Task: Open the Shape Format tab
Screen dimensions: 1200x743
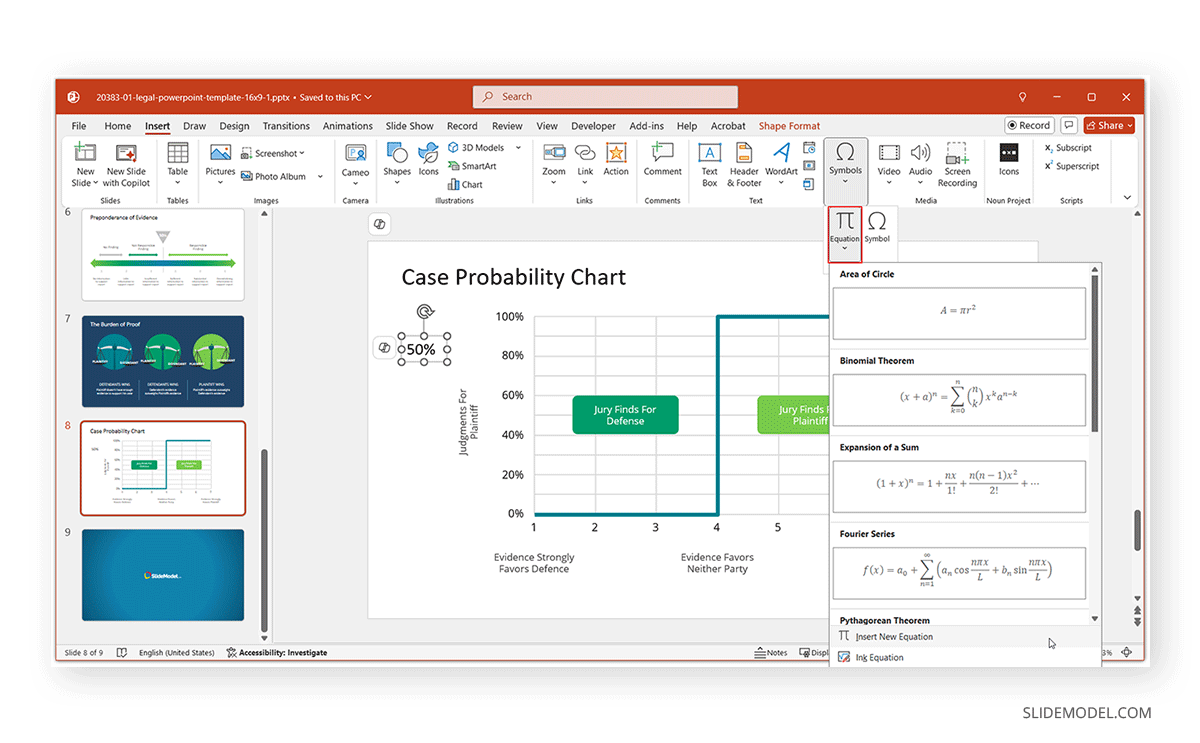Action: [789, 126]
